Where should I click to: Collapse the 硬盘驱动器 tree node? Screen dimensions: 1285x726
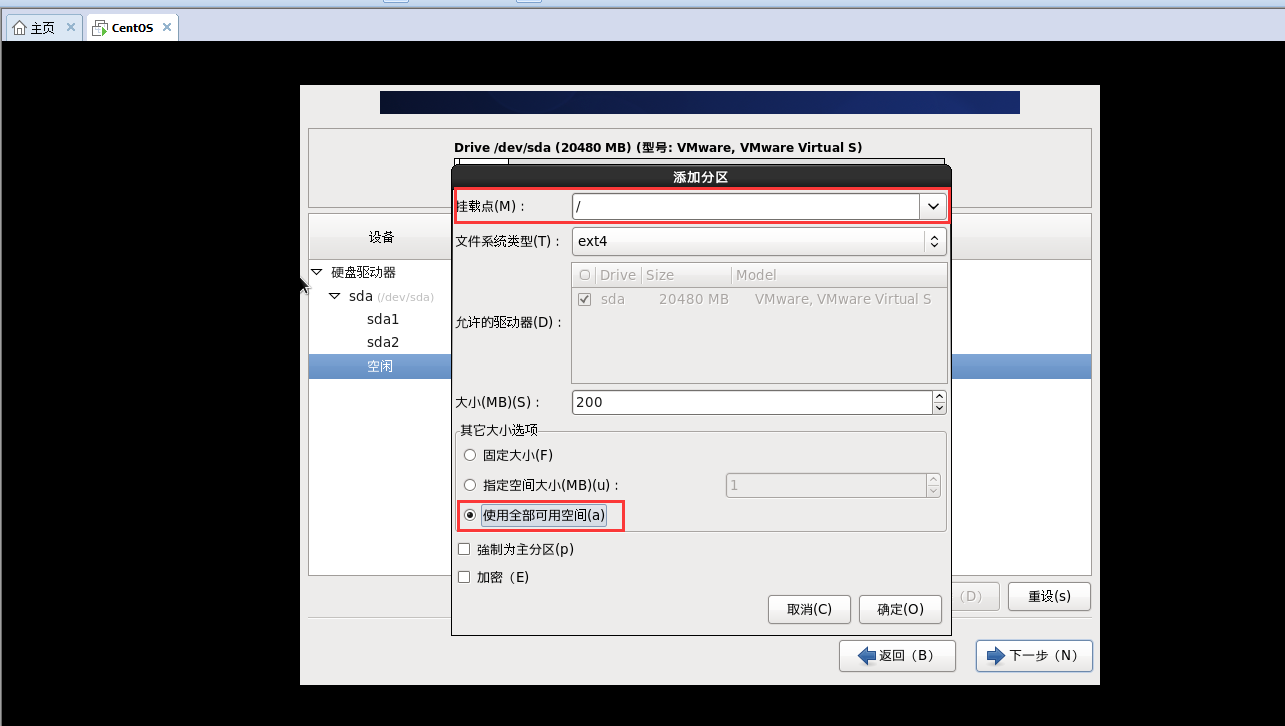[317, 272]
